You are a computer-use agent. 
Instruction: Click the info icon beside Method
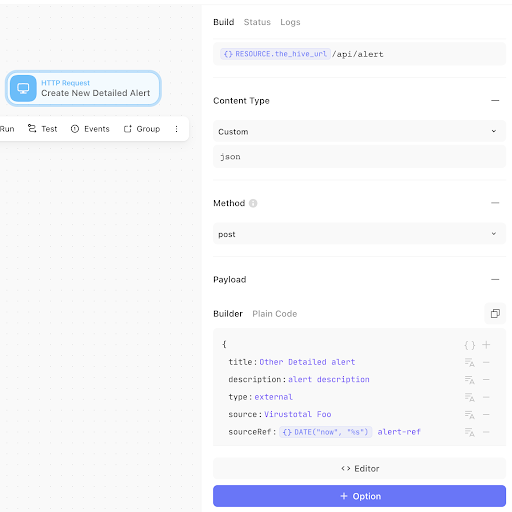click(253, 203)
